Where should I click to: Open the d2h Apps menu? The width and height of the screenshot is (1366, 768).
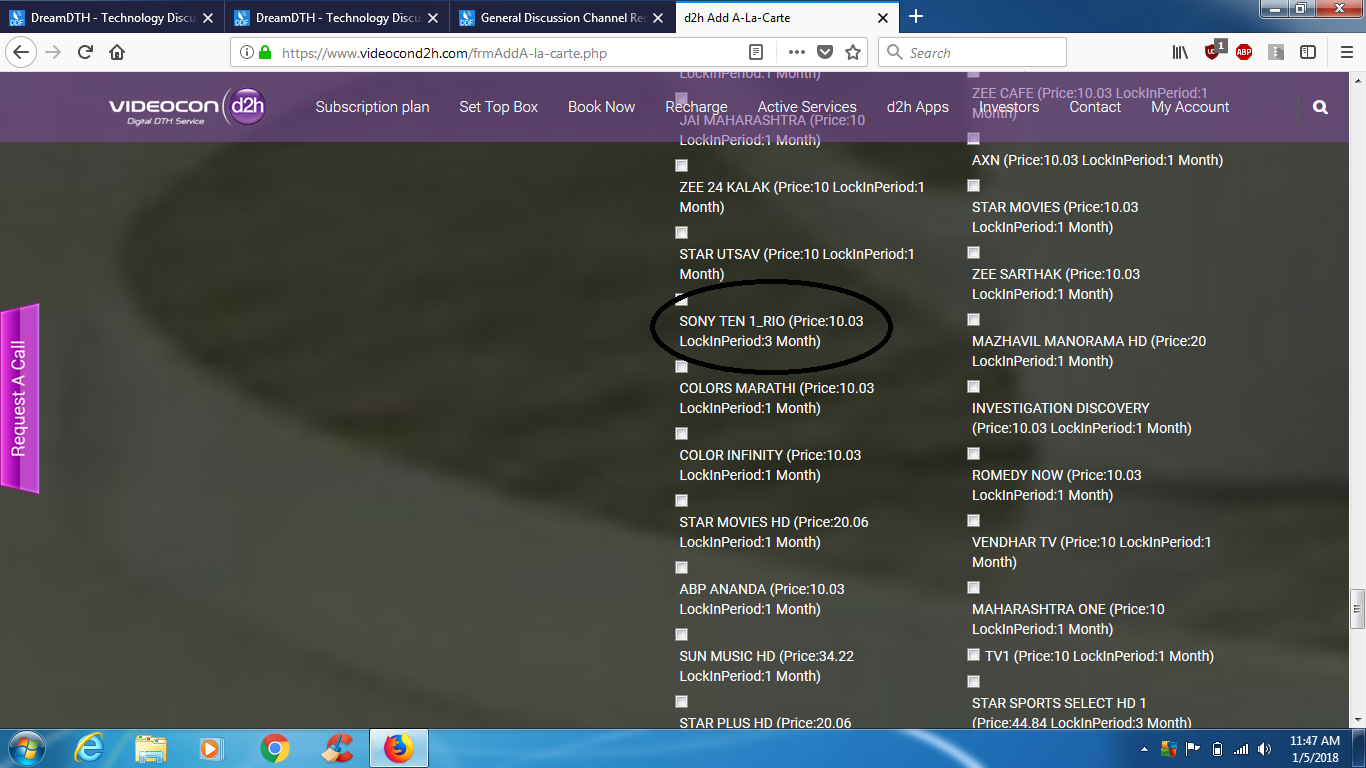[x=918, y=107]
